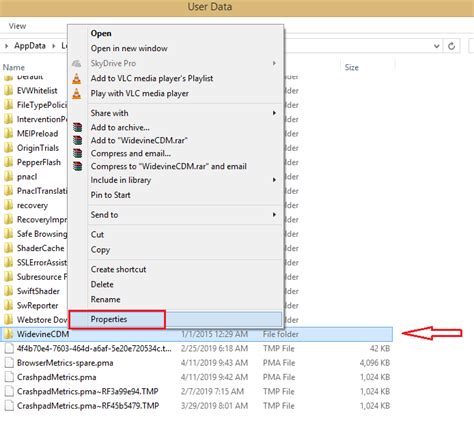Viewport: 474px width, 423px height.
Task: Select the RecoveryImproved folder name
Action: point(42,219)
